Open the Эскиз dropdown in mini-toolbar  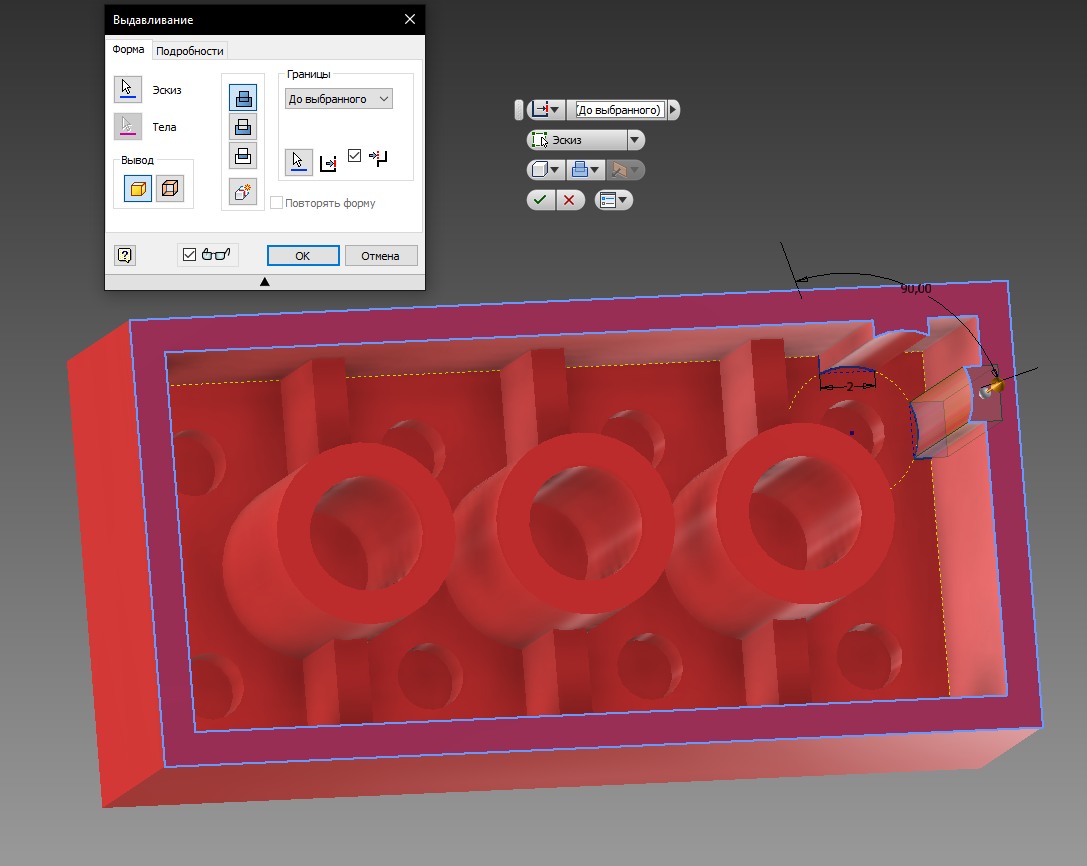(634, 141)
